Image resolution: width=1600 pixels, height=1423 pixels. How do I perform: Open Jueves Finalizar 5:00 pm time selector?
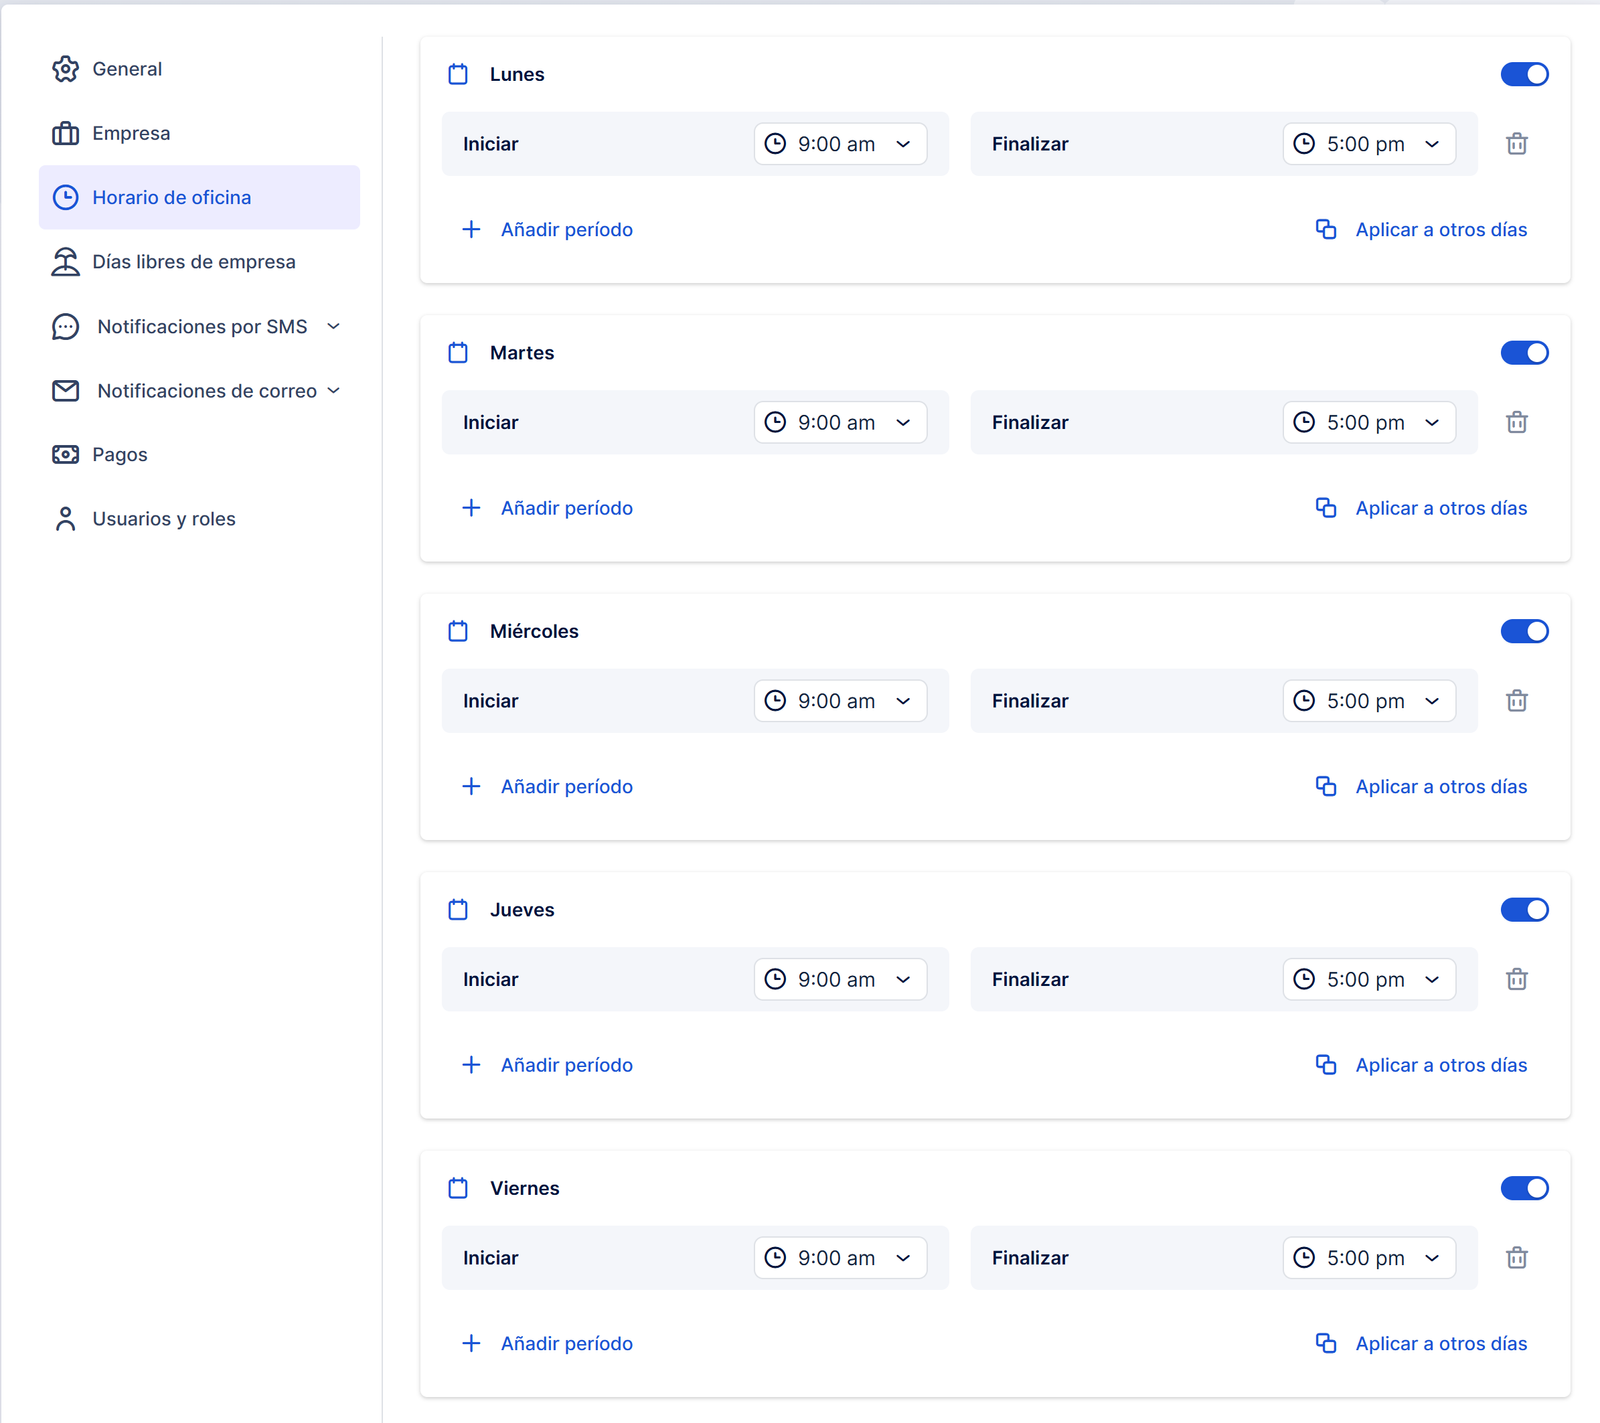[1368, 980]
